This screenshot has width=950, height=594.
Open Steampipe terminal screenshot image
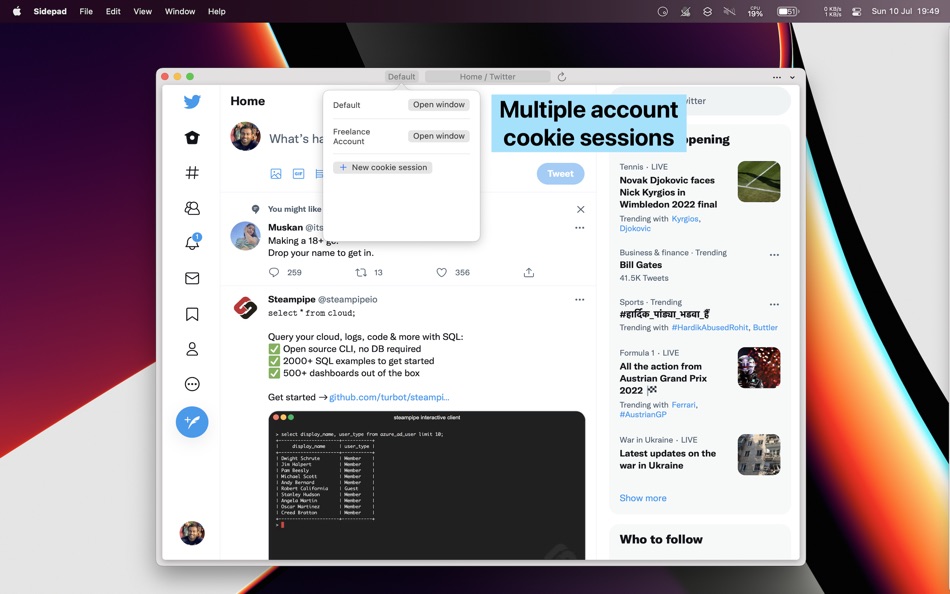[x=427, y=486]
